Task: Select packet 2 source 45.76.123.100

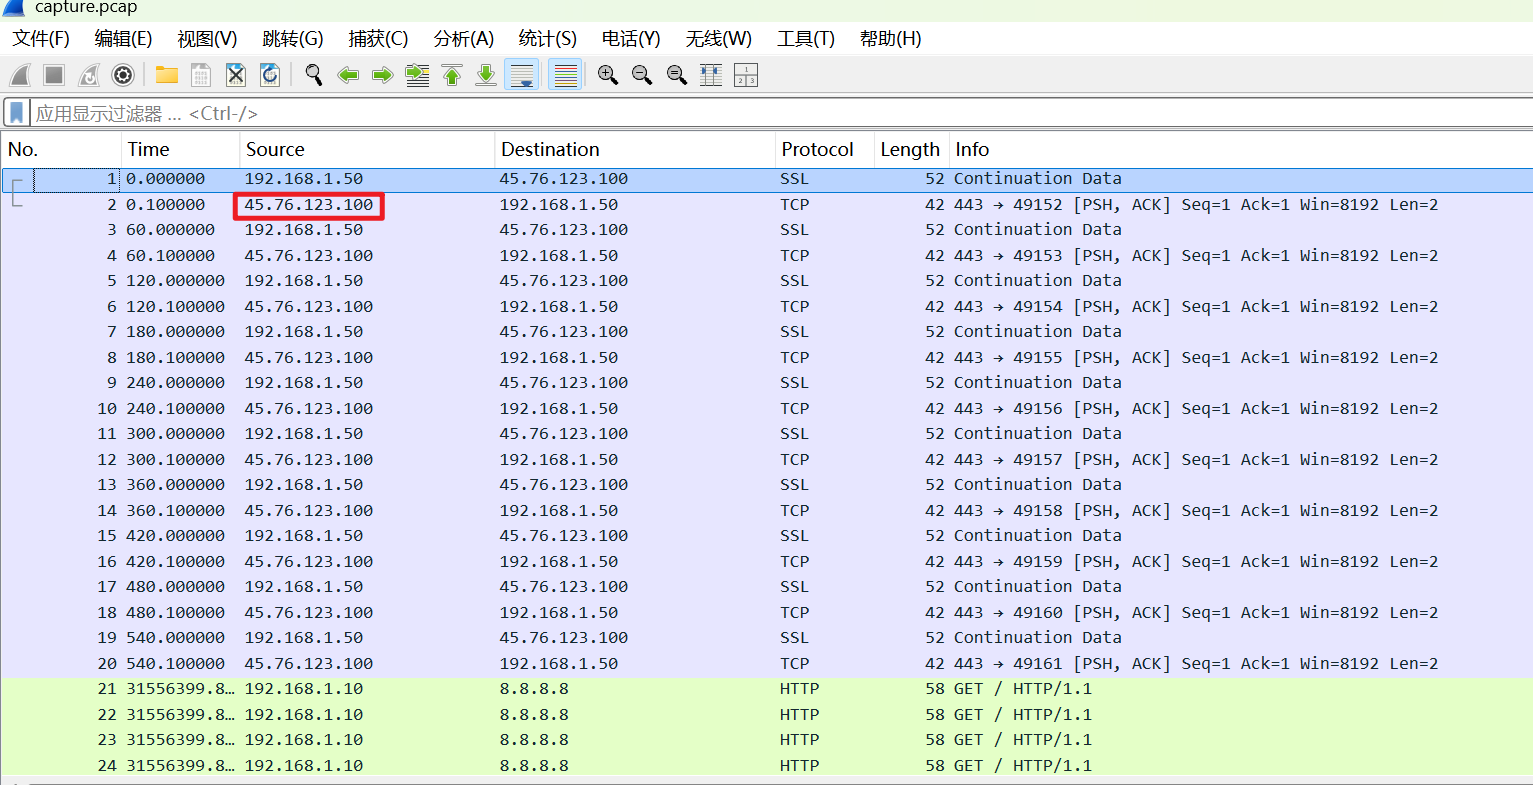Action: [x=309, y=205]
